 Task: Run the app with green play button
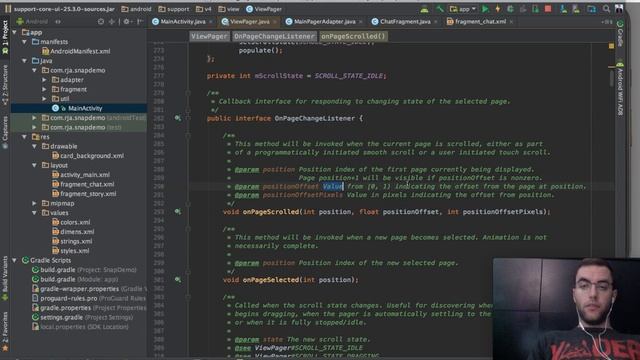tap(485, 9)
